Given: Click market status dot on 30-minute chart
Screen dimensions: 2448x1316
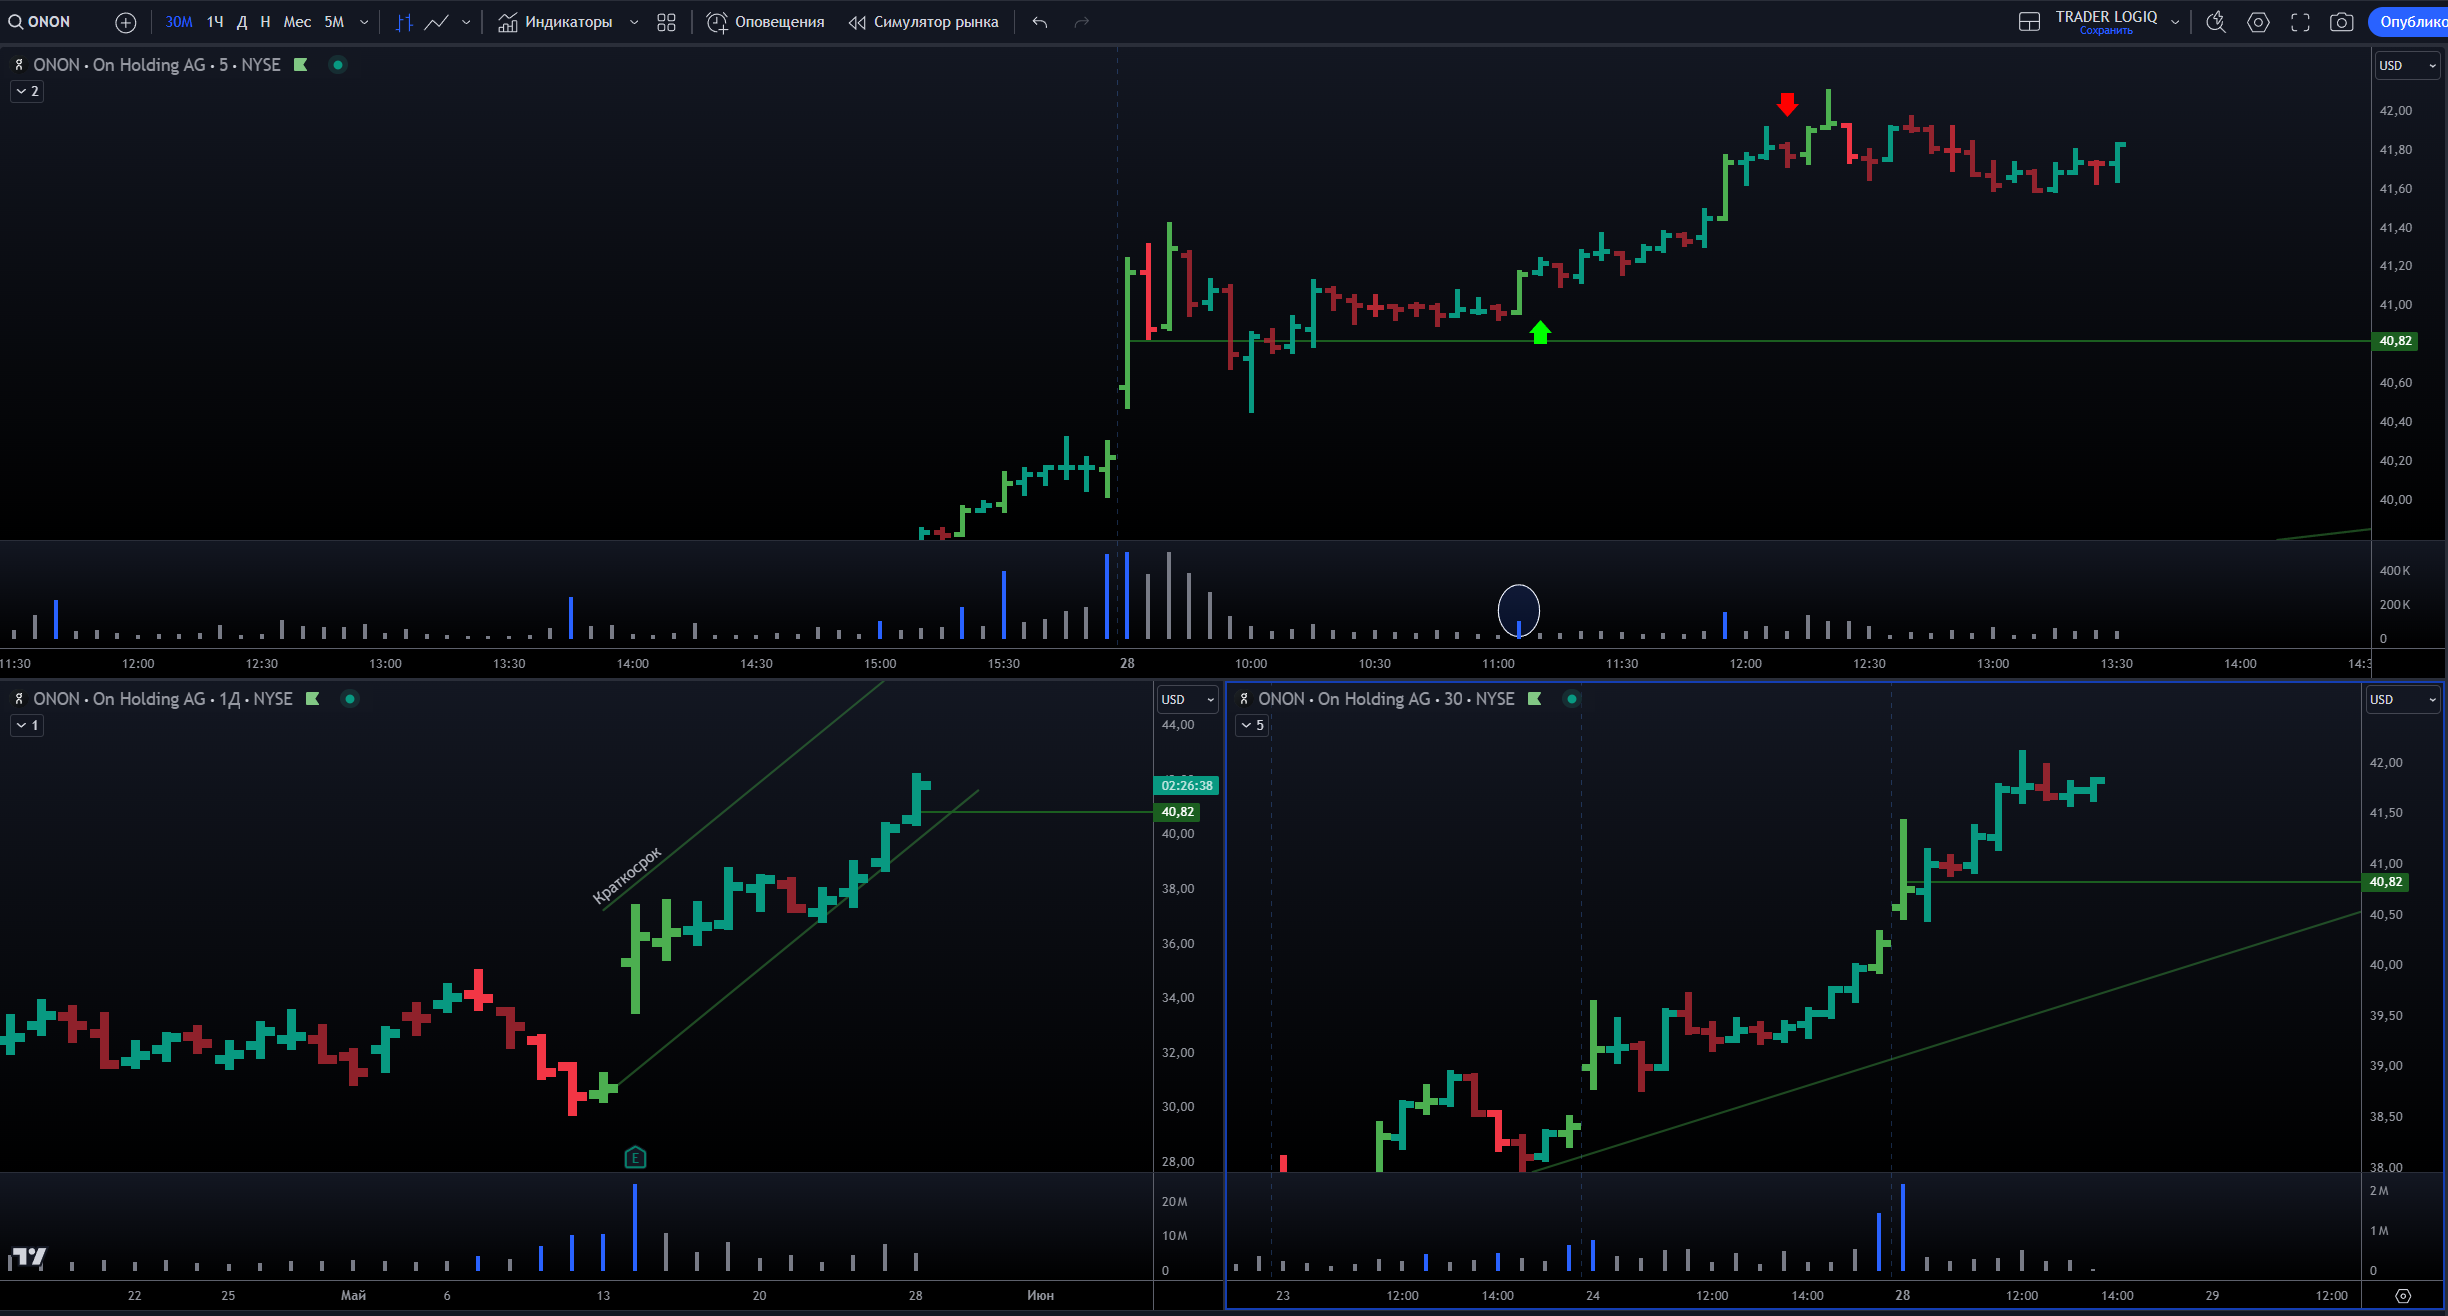Looking at the screenshot, I should click(1572, 699).
